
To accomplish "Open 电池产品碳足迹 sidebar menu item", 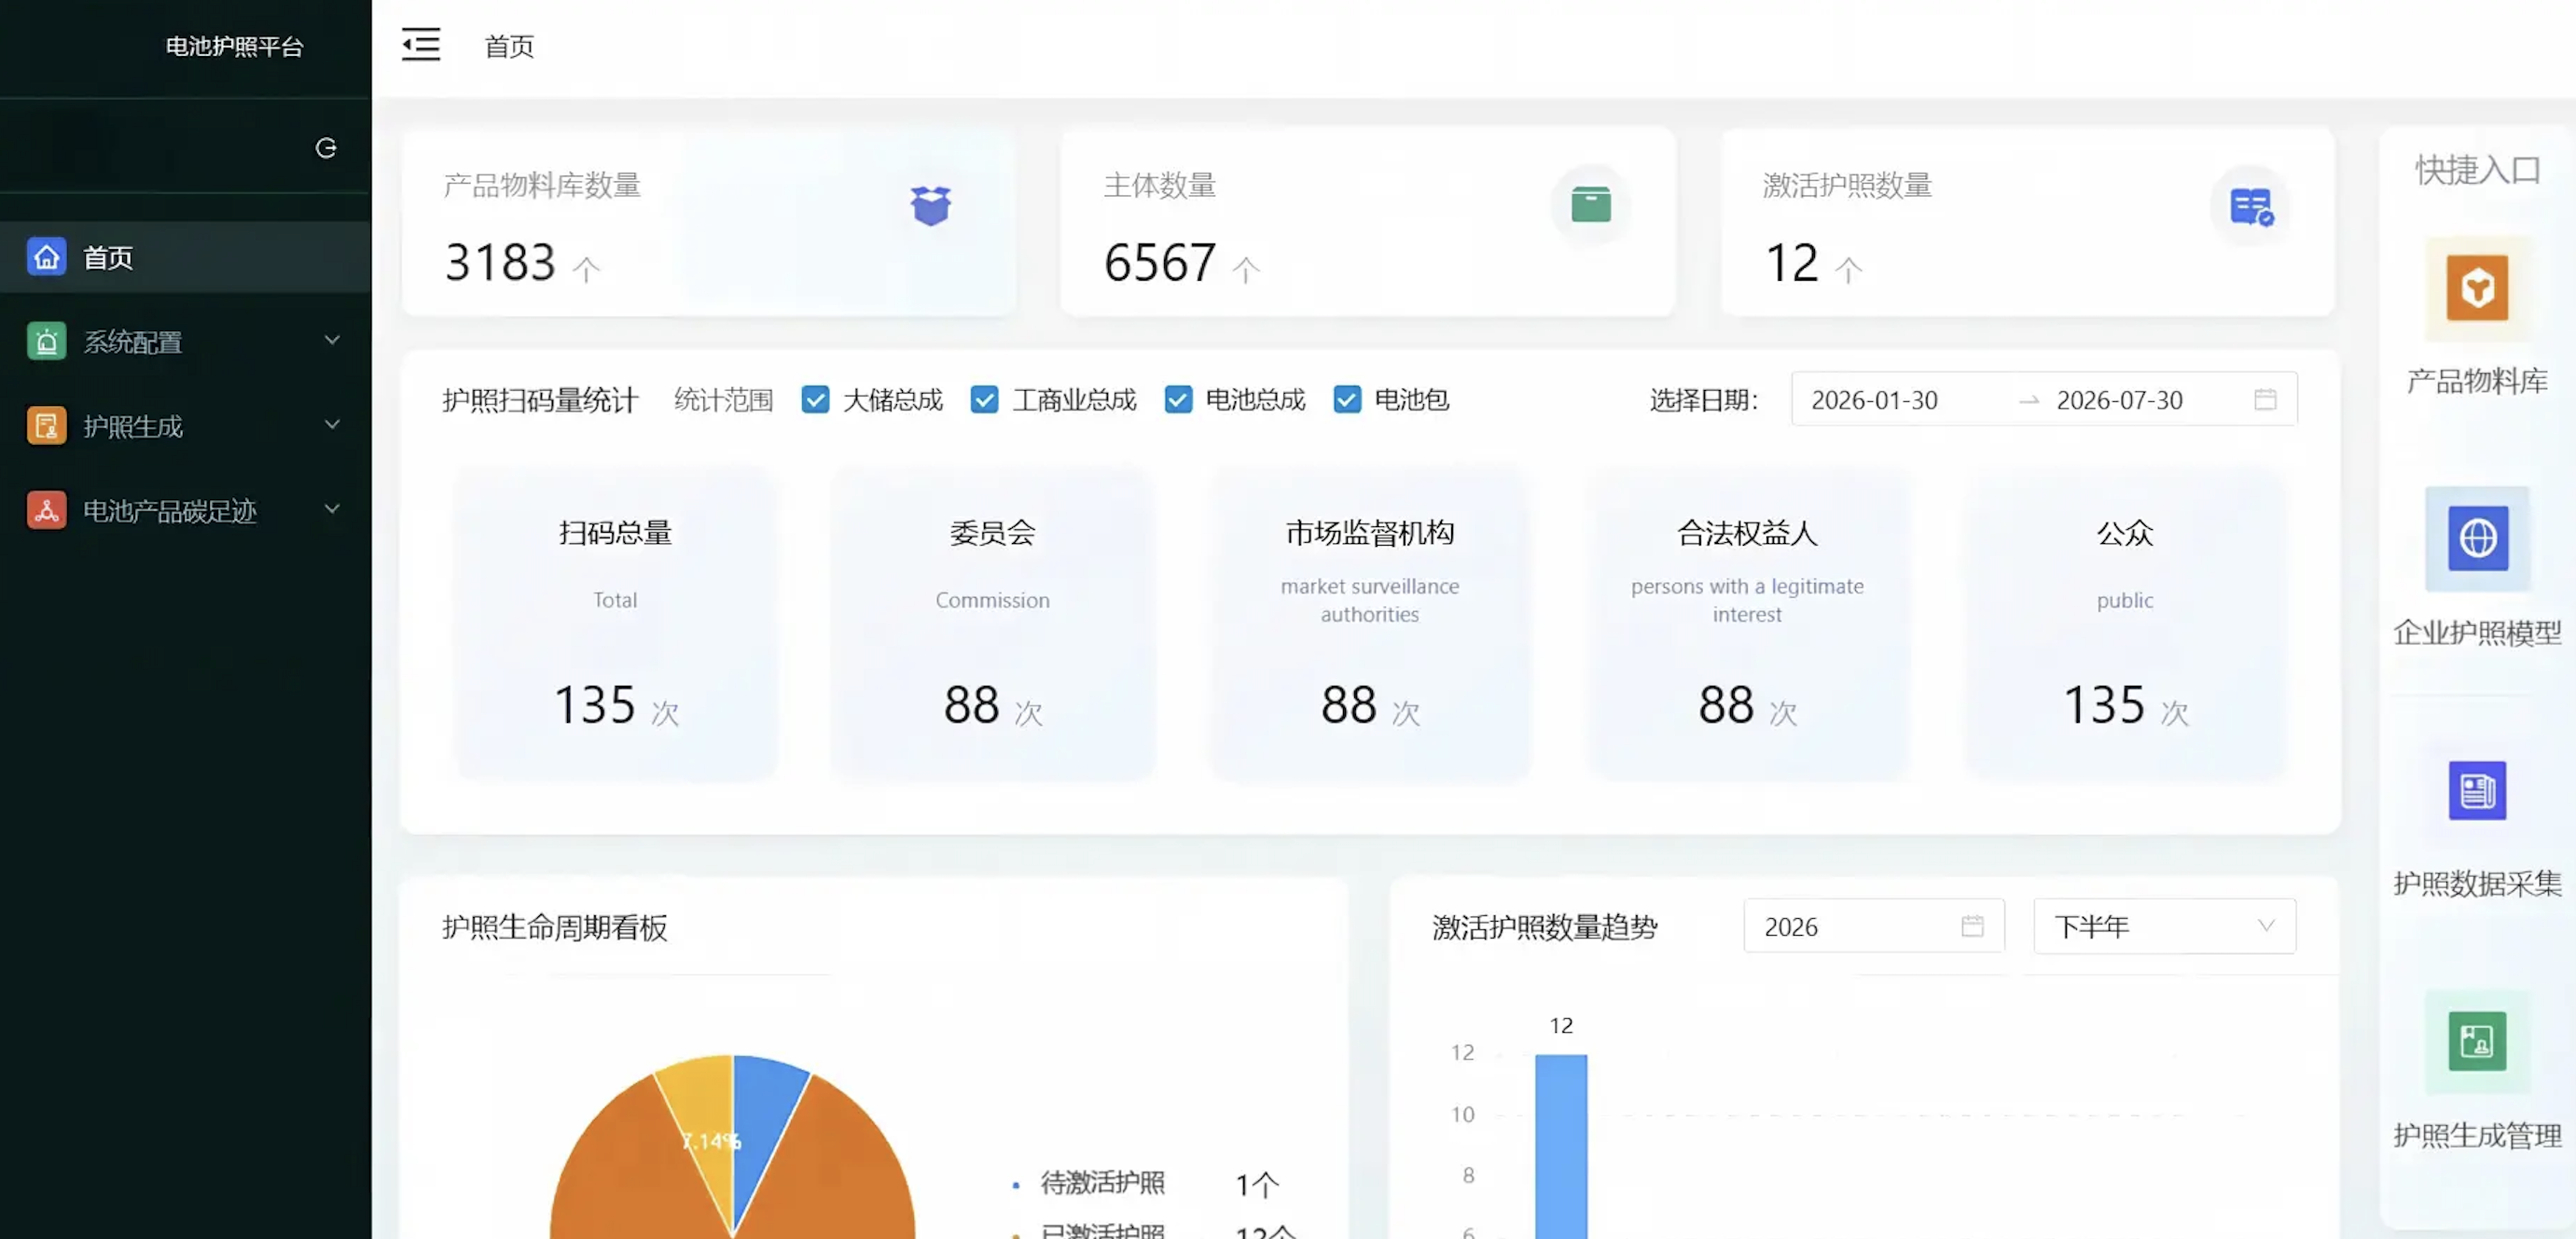I will point(186,510).
